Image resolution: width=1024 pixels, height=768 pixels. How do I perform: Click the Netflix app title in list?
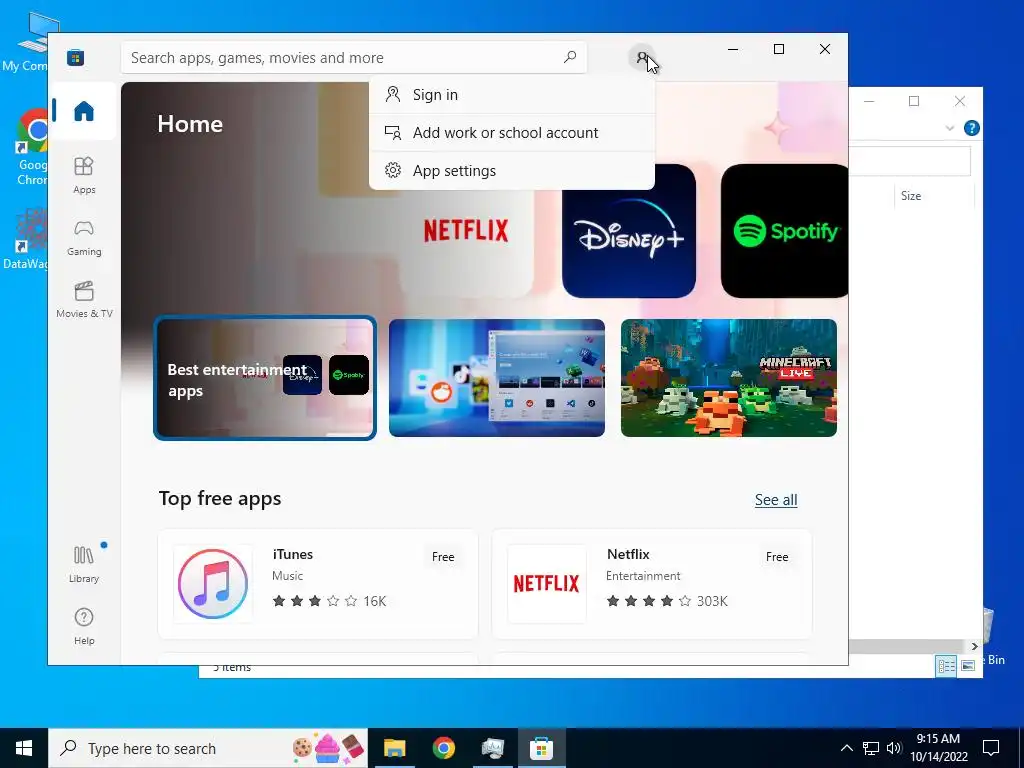[x=628, y=554]
